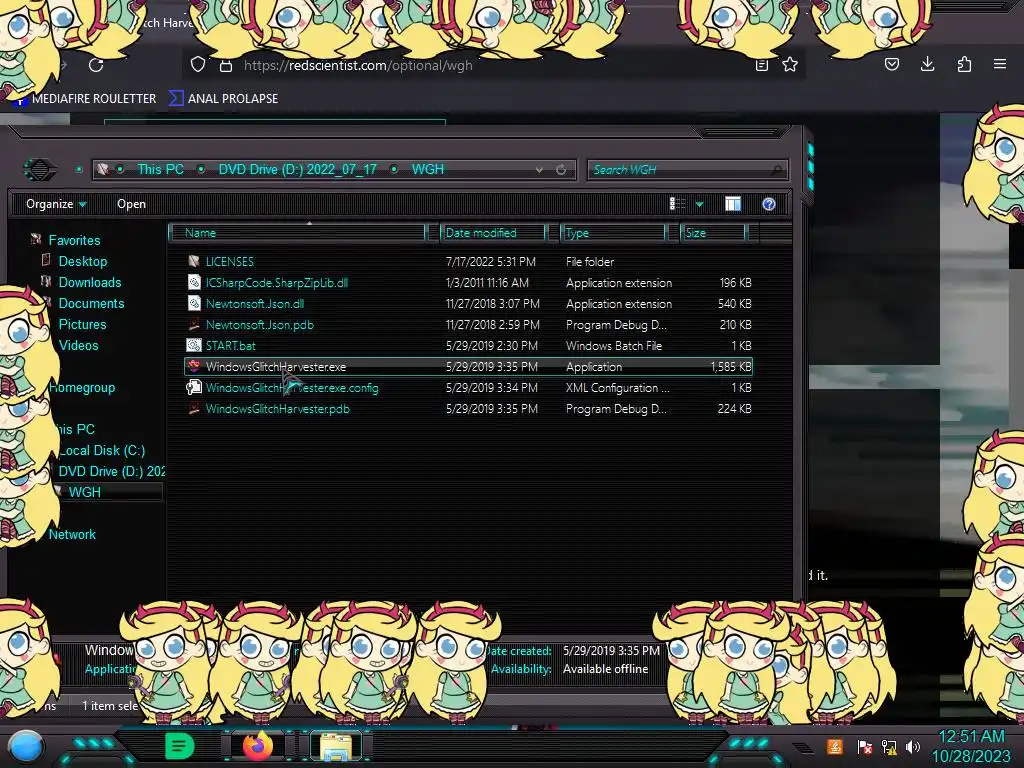The height and width of the screenshot is (768, 1024).
Task: Refresh the Explorer address bar
Action: 561,169
